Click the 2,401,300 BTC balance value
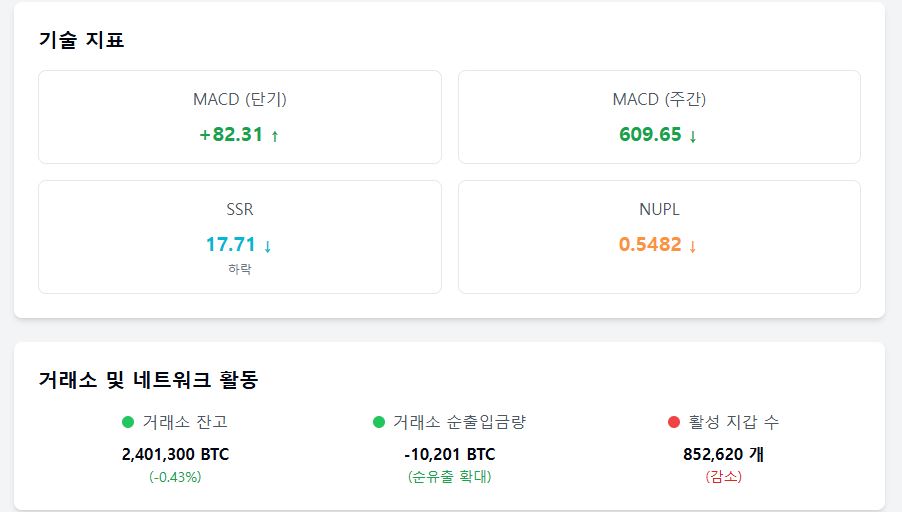The image size is (902, 512). click(175, 454)
